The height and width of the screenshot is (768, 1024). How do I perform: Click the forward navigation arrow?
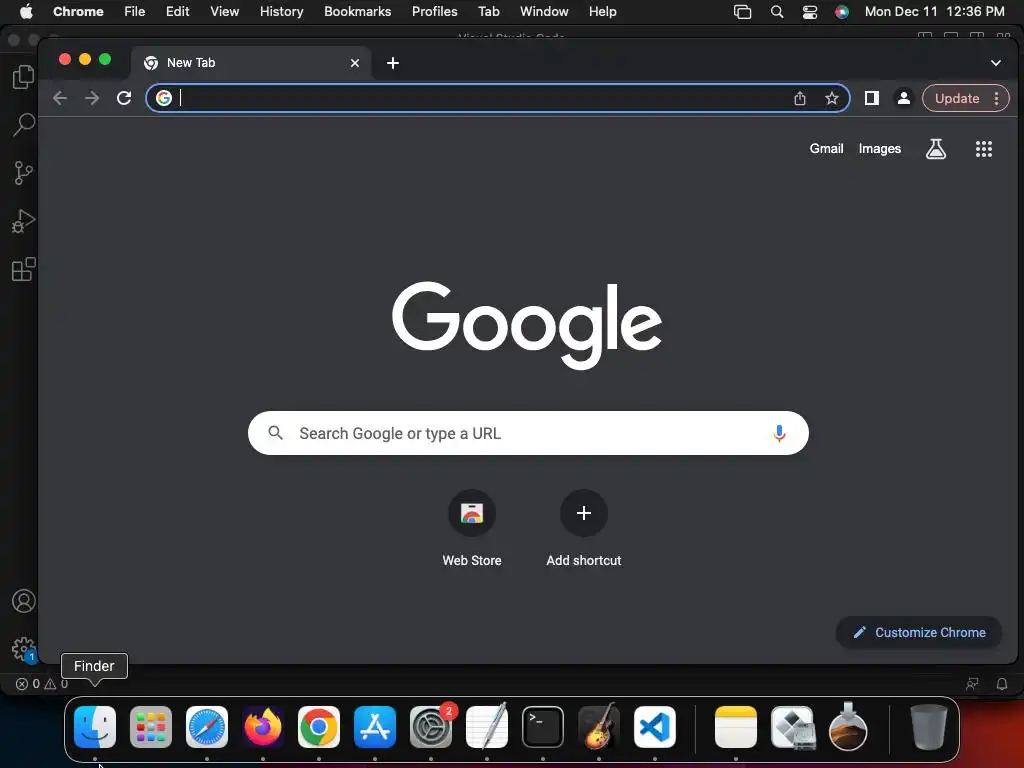[x=92, y=99]
